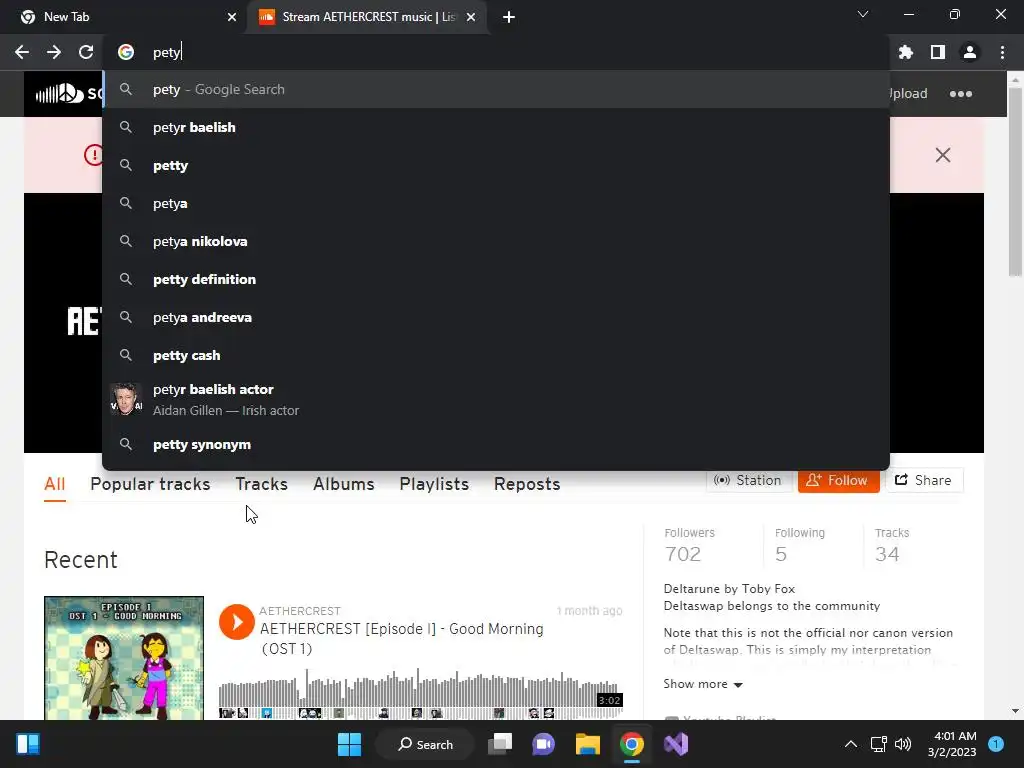The image size is (1024, 768).
Task: Open the Teams Chat taskbar icon
Action: click(543, 744)
